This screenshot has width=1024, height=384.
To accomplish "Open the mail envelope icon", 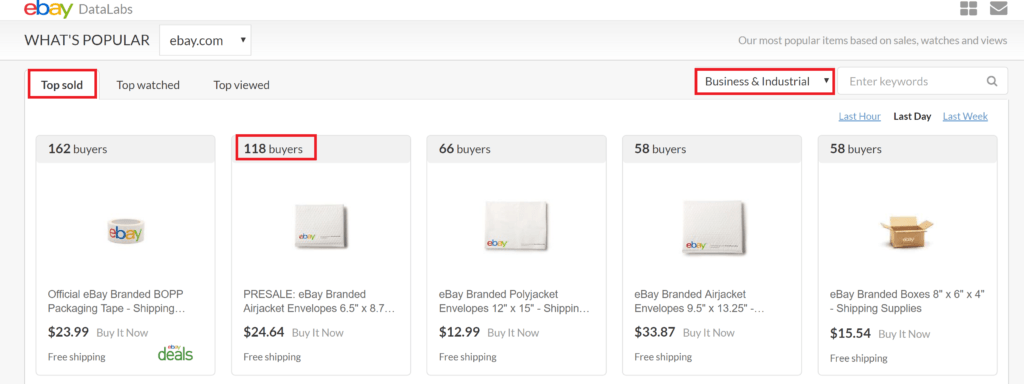I will pos(998,8).
